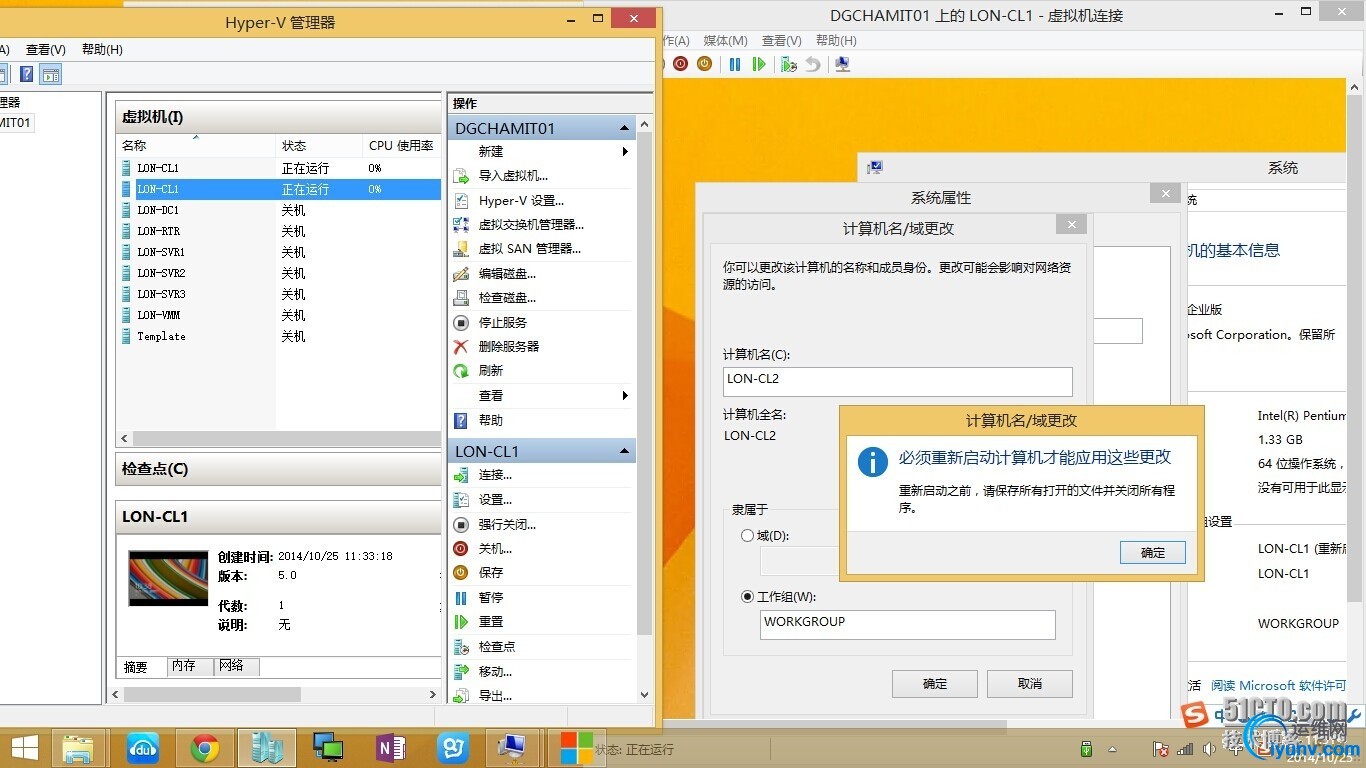Click 强行关闭 under LON-CL1 actions
The height and width of the screenshot is (768, 1366).
507,524
